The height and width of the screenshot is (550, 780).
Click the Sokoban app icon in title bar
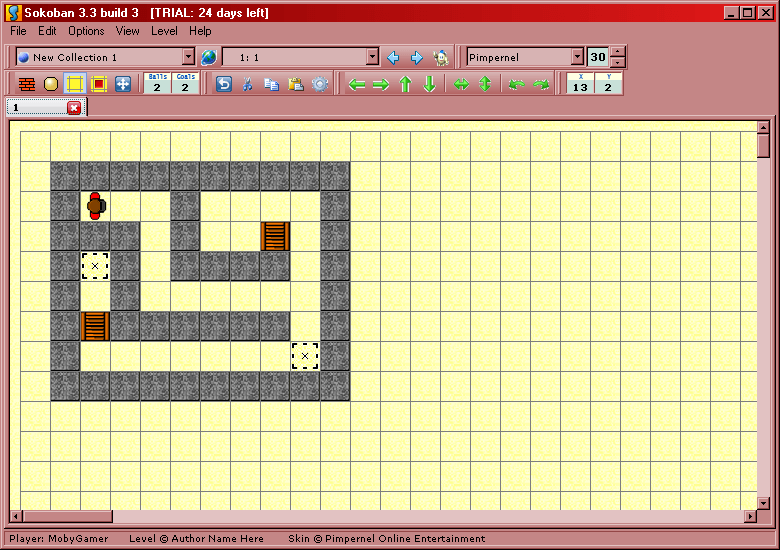point(14,13)
